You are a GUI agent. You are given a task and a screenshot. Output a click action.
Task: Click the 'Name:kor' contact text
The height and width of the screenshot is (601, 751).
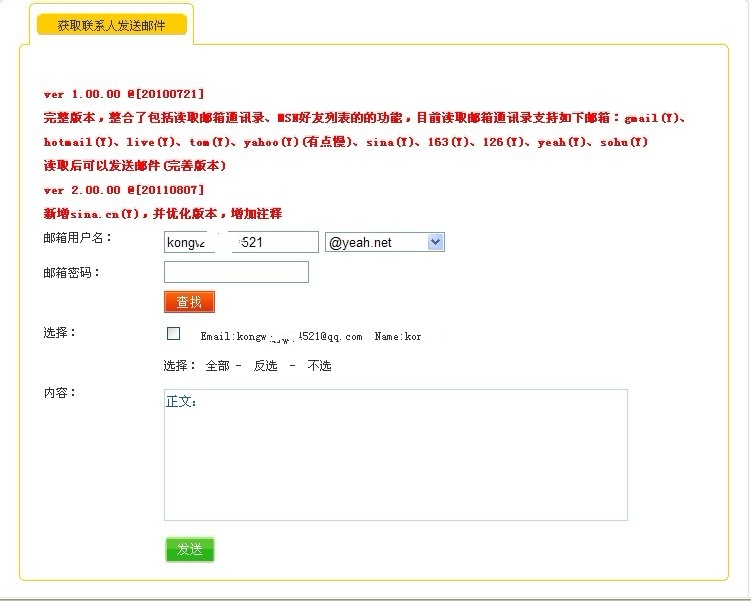click(398, 337)
